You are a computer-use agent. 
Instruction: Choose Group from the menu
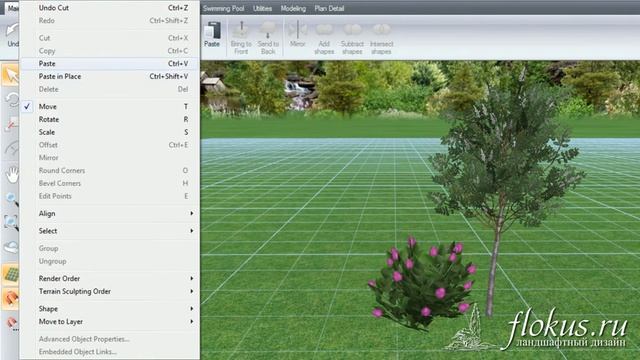pos(110,248)
